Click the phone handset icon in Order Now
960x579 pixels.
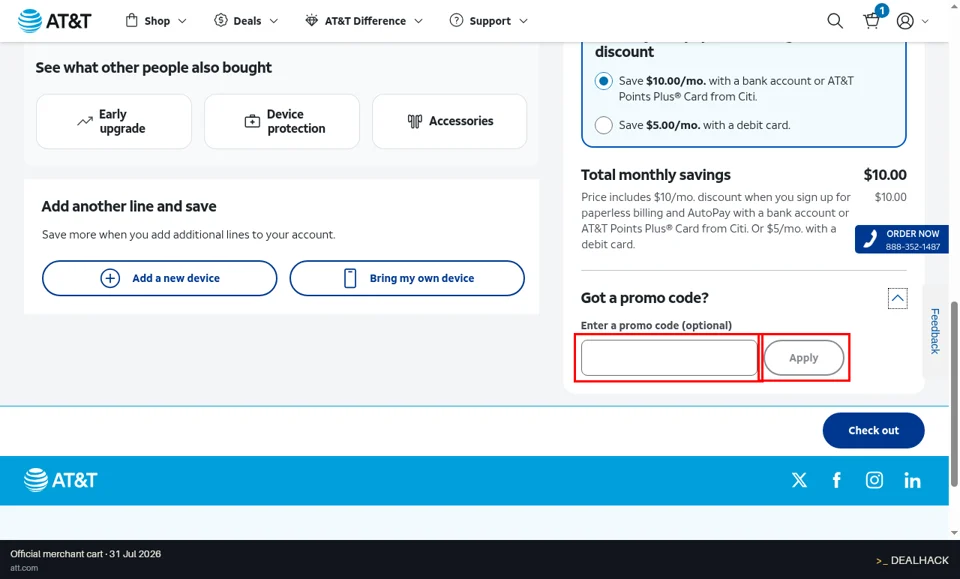(x=870, y=239)
